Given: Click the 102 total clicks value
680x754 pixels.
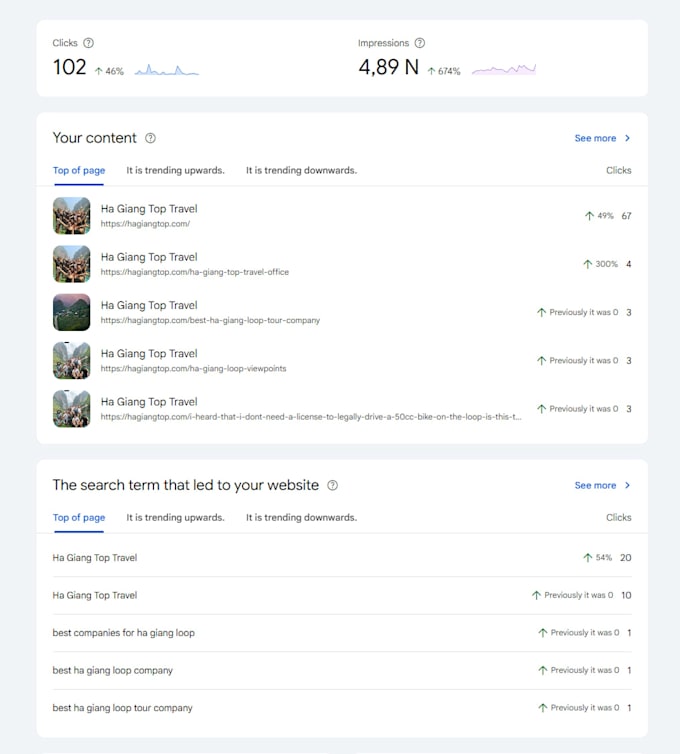Looking at the screenshot, I should pos(70,67).
